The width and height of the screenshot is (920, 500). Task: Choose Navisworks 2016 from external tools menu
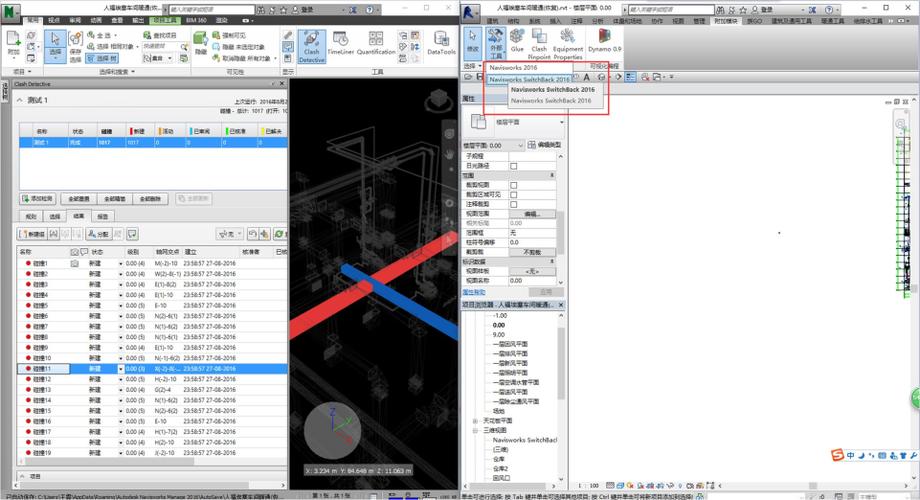[513, 67]
